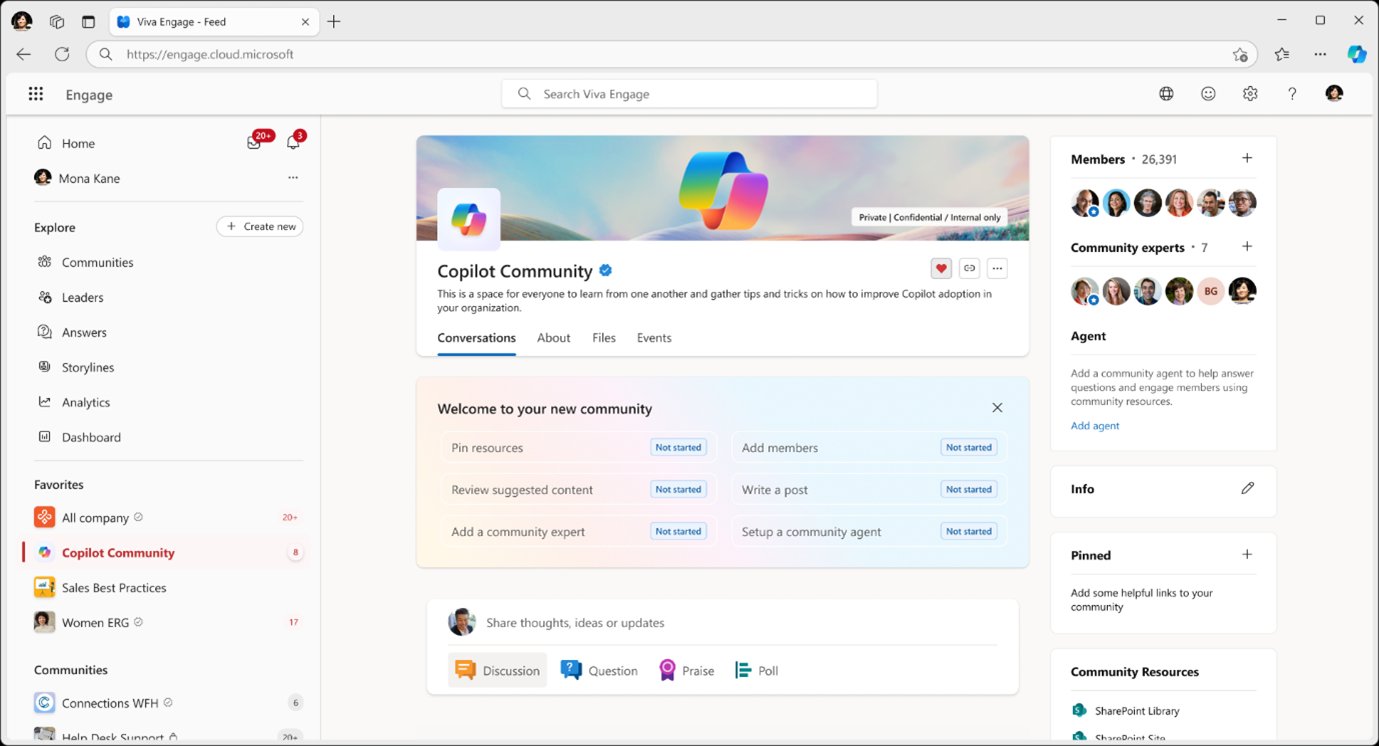Open the community more options ellipsis menu

(x=996, y=268)
